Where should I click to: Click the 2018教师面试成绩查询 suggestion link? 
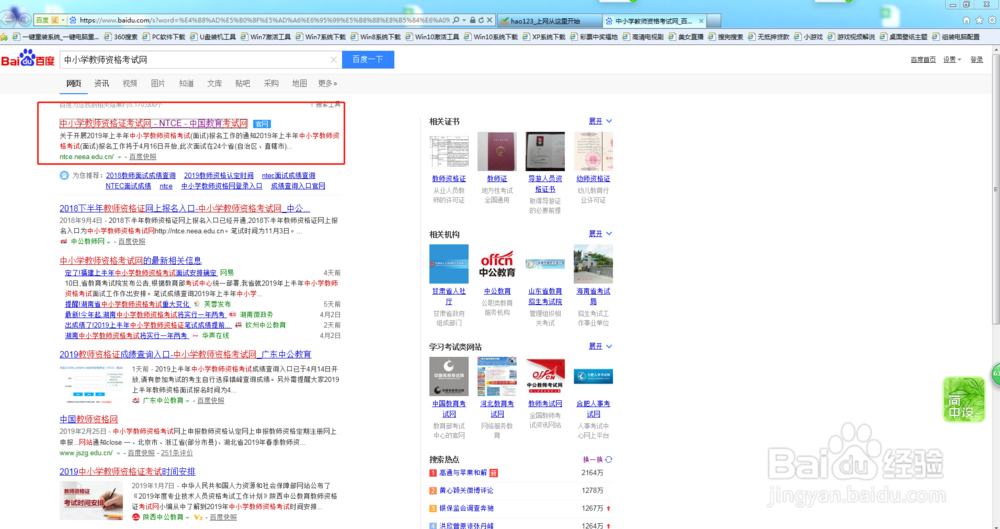(141, 175)
